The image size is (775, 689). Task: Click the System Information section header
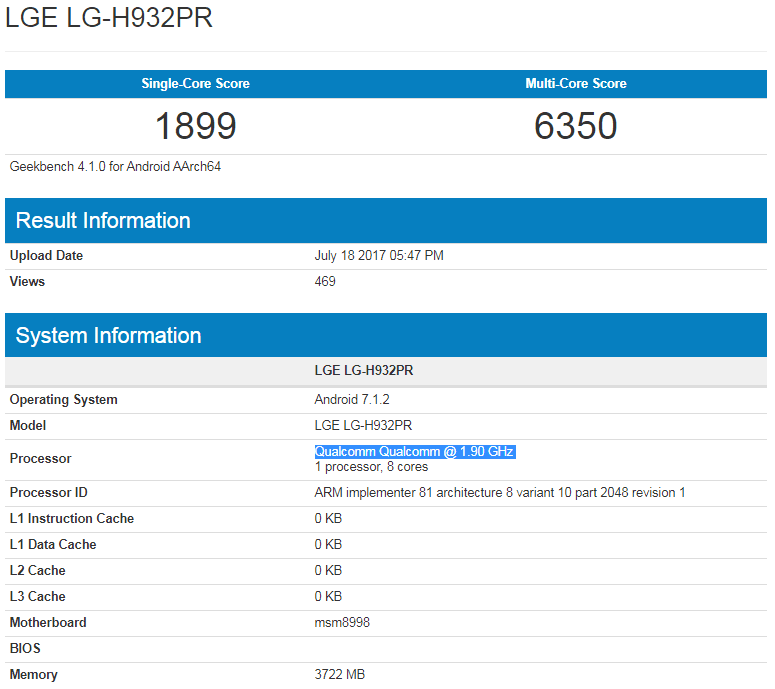(x=108, y=336)
